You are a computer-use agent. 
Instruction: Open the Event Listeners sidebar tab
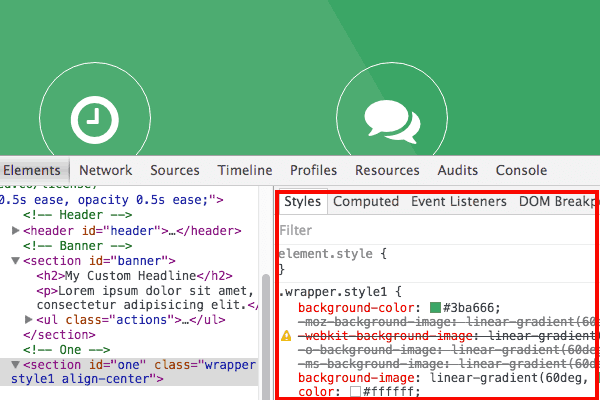[x=459, y=202]
